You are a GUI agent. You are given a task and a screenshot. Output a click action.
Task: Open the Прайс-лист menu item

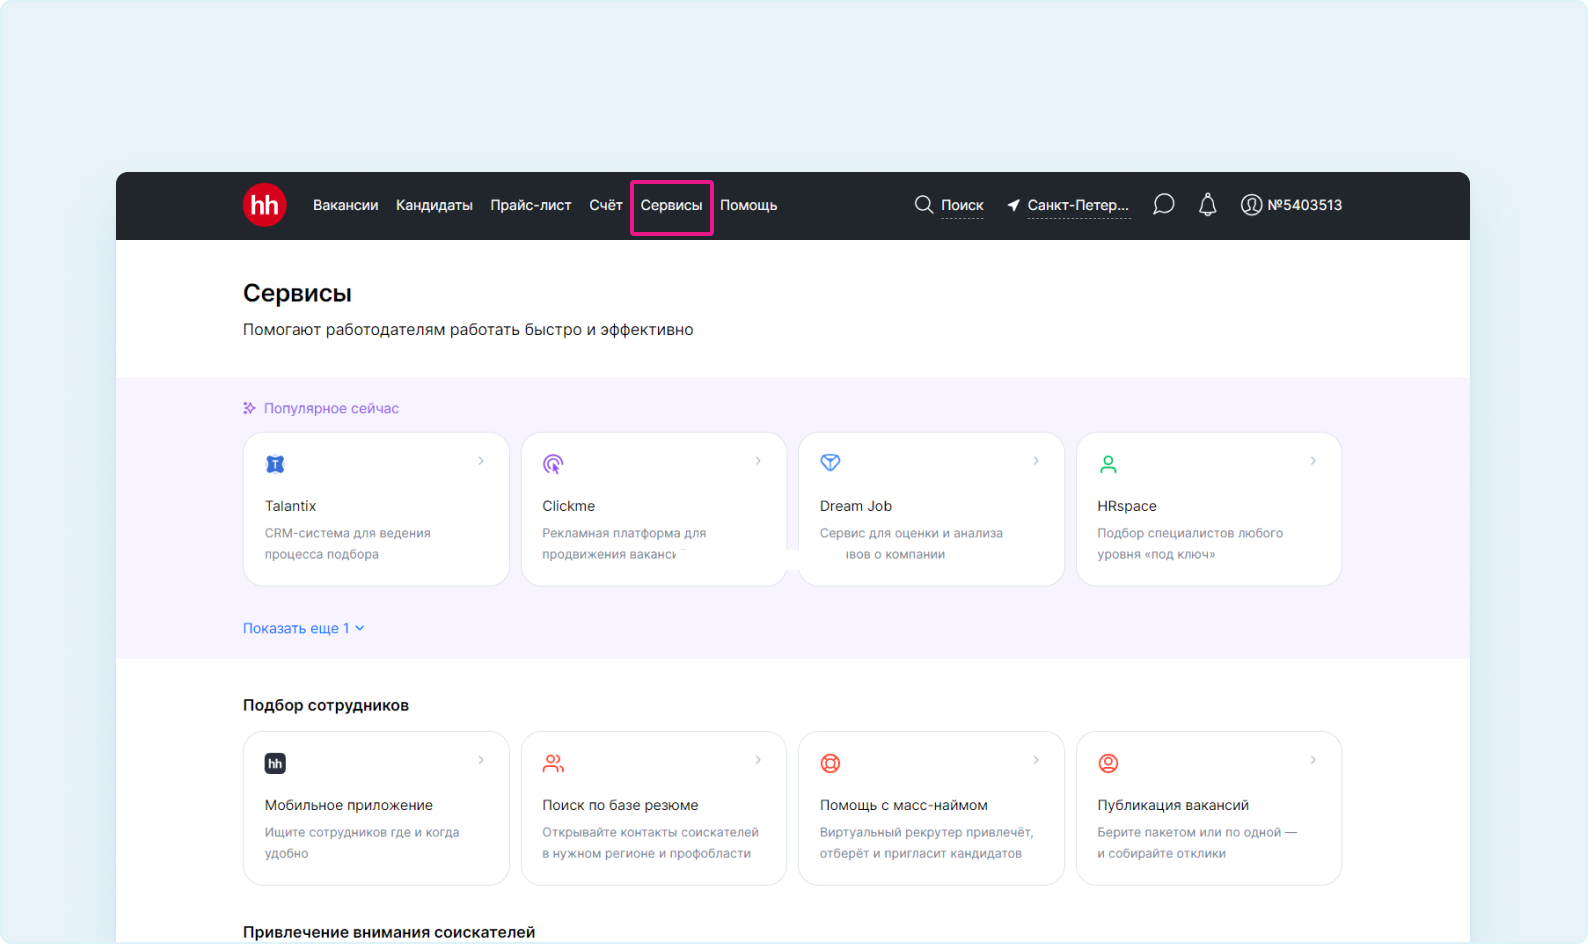[531, 205]
